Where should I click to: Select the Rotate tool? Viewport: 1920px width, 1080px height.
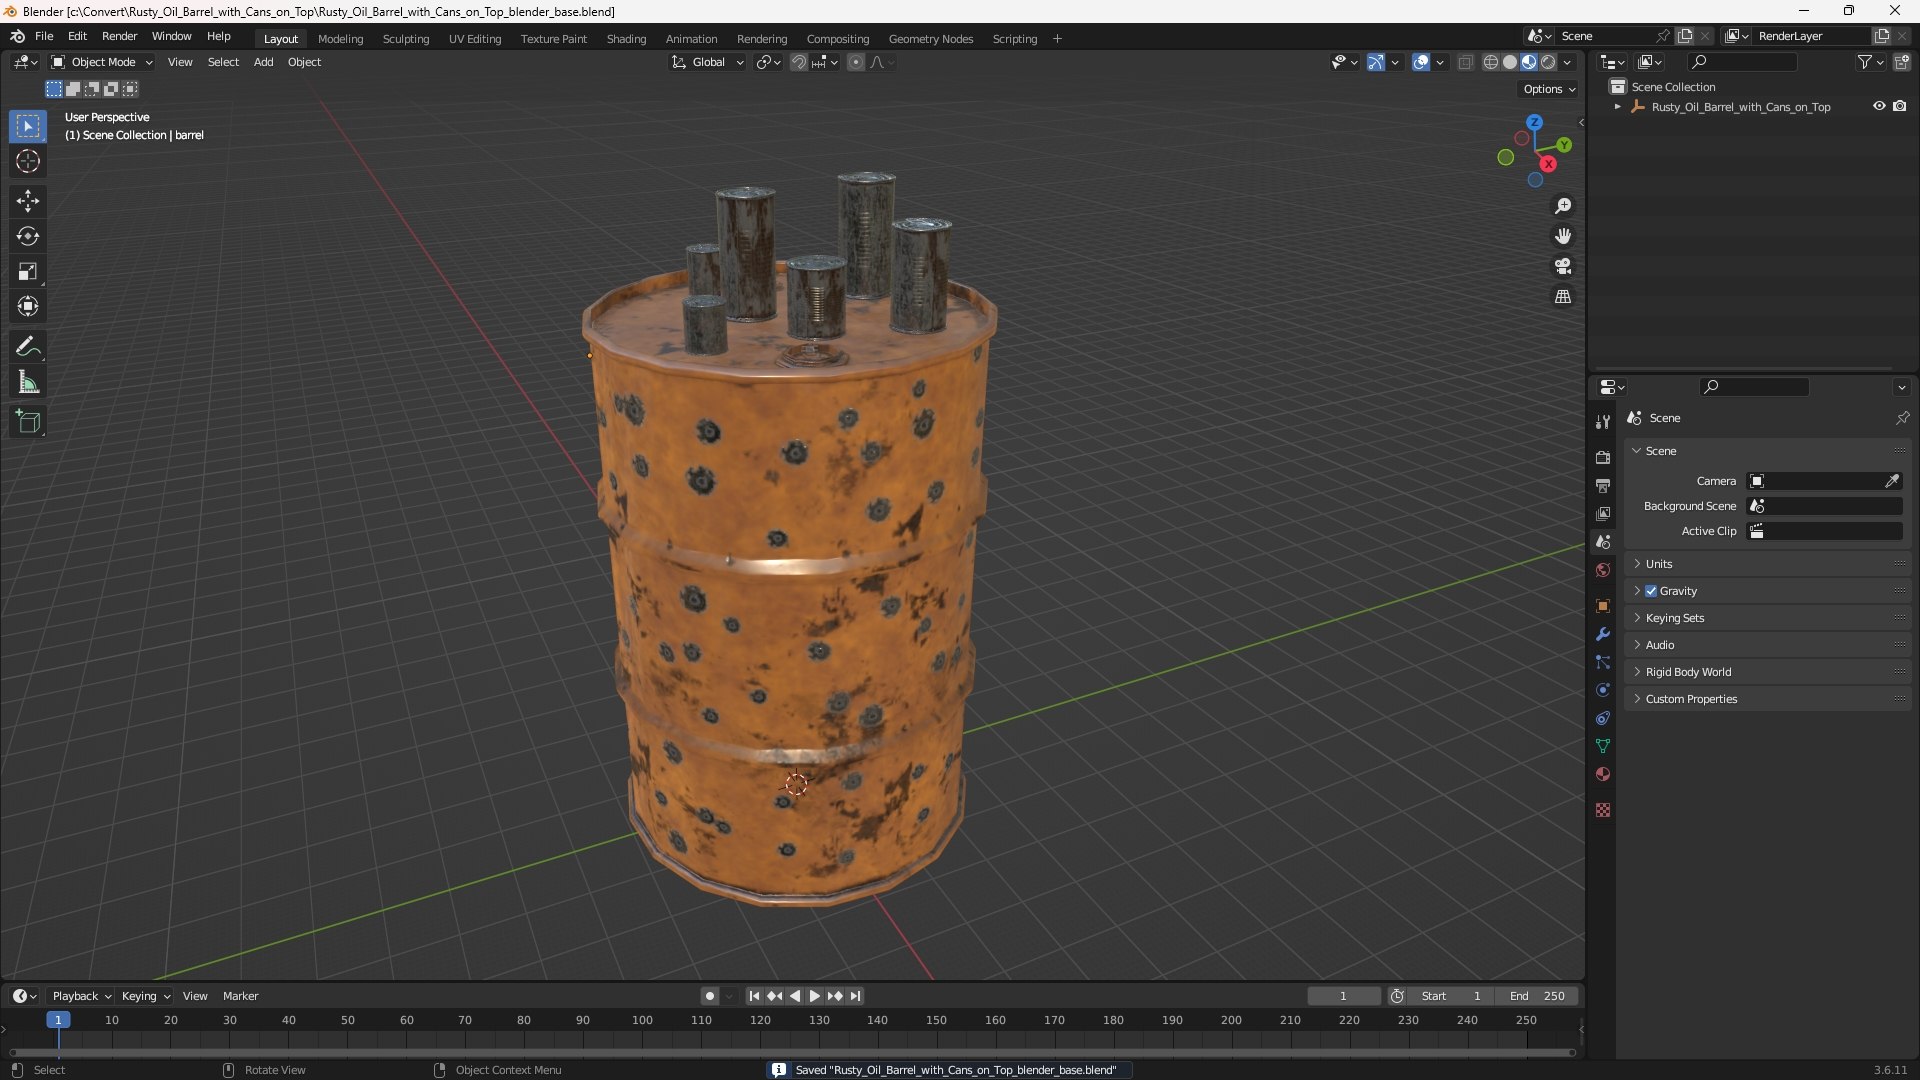(28, 236)
